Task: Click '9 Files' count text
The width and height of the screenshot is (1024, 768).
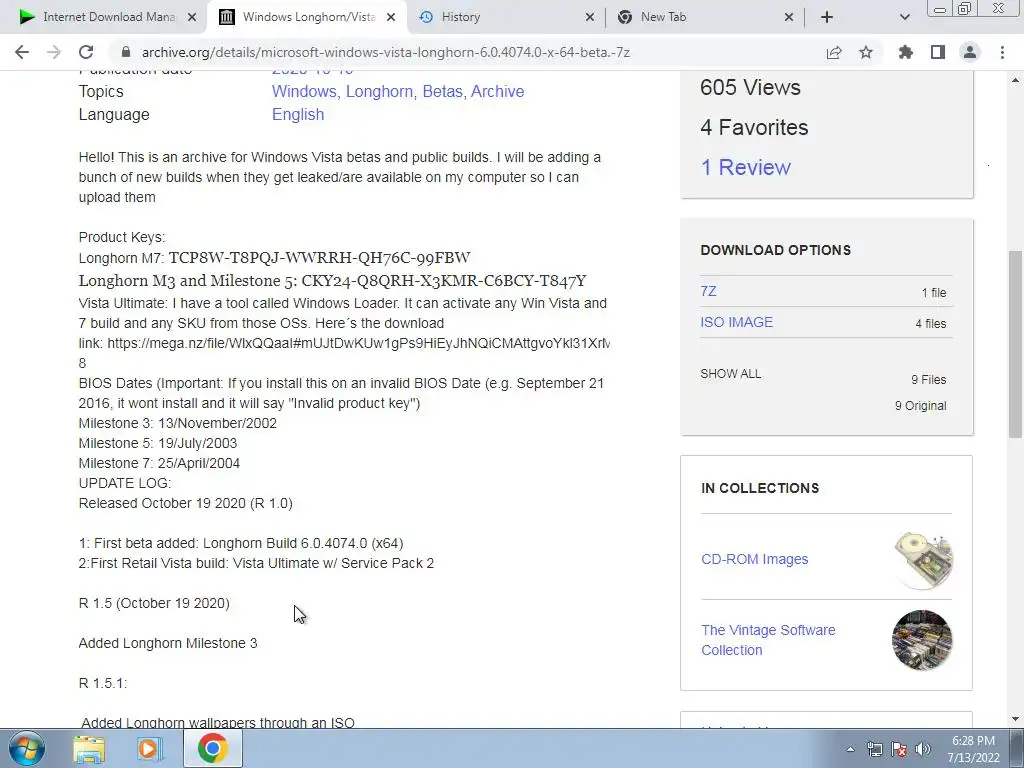Action: 928,379
